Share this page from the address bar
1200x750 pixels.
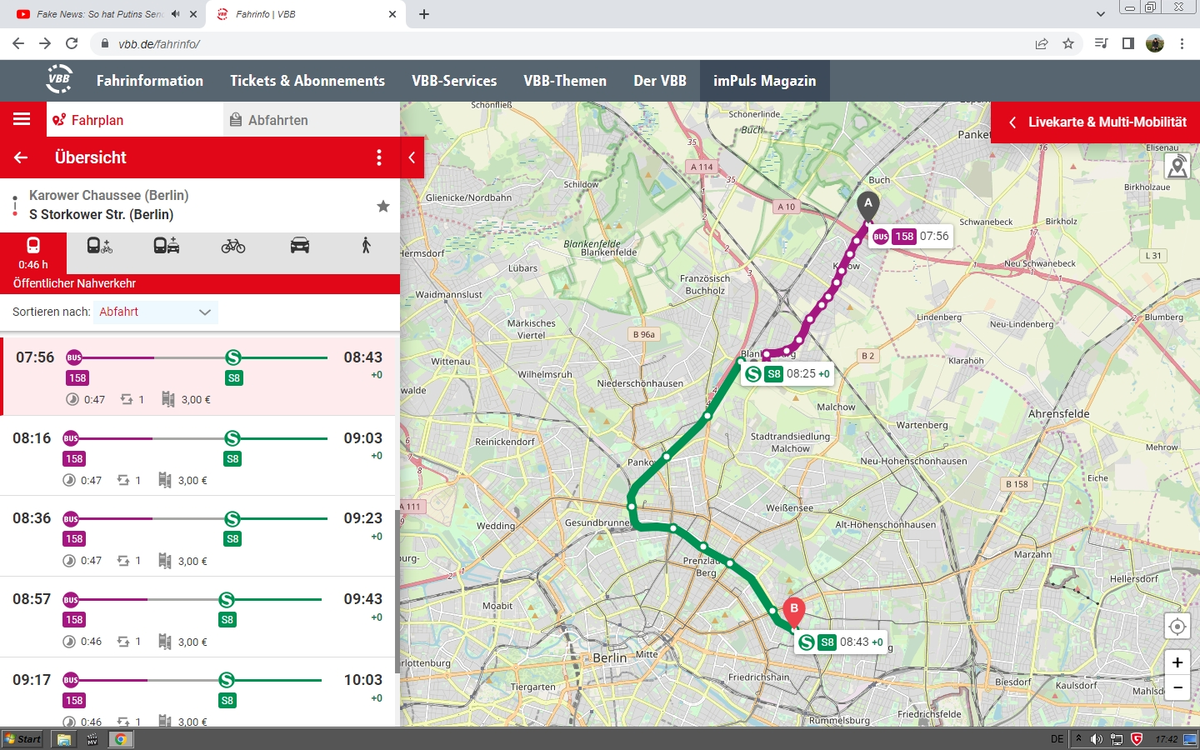1042,43
